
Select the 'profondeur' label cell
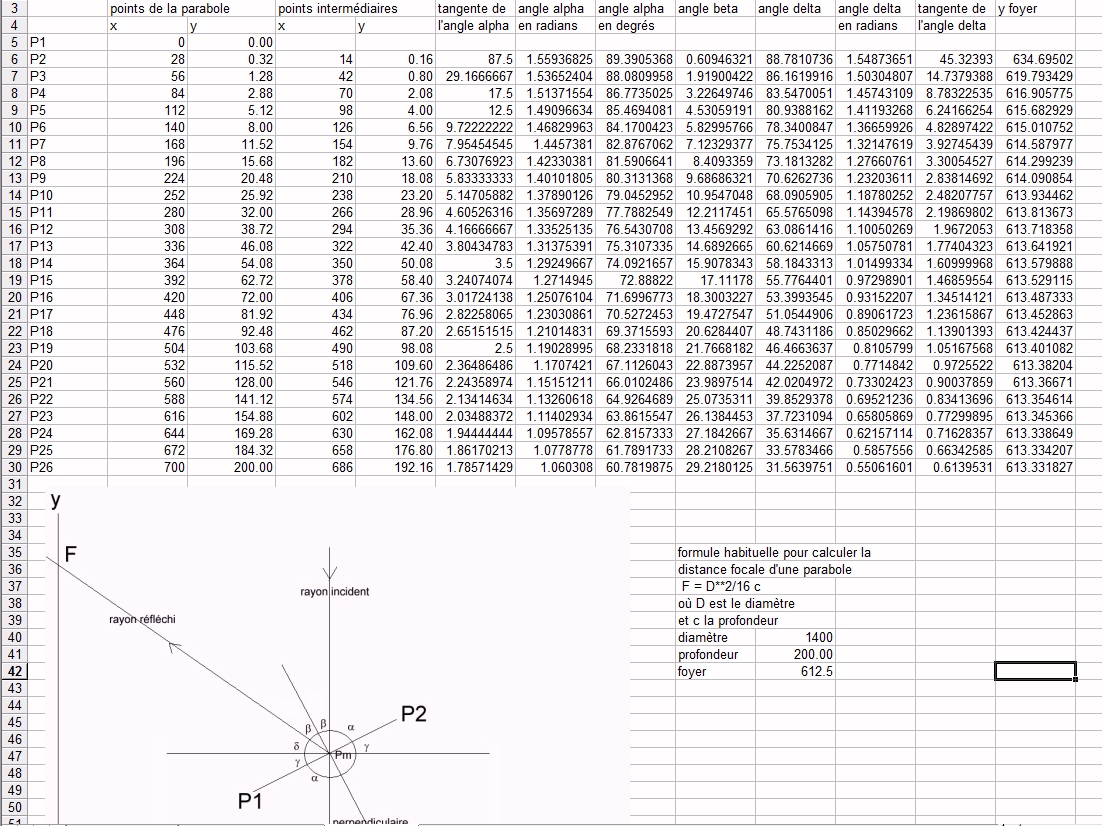tap(715, 654)
